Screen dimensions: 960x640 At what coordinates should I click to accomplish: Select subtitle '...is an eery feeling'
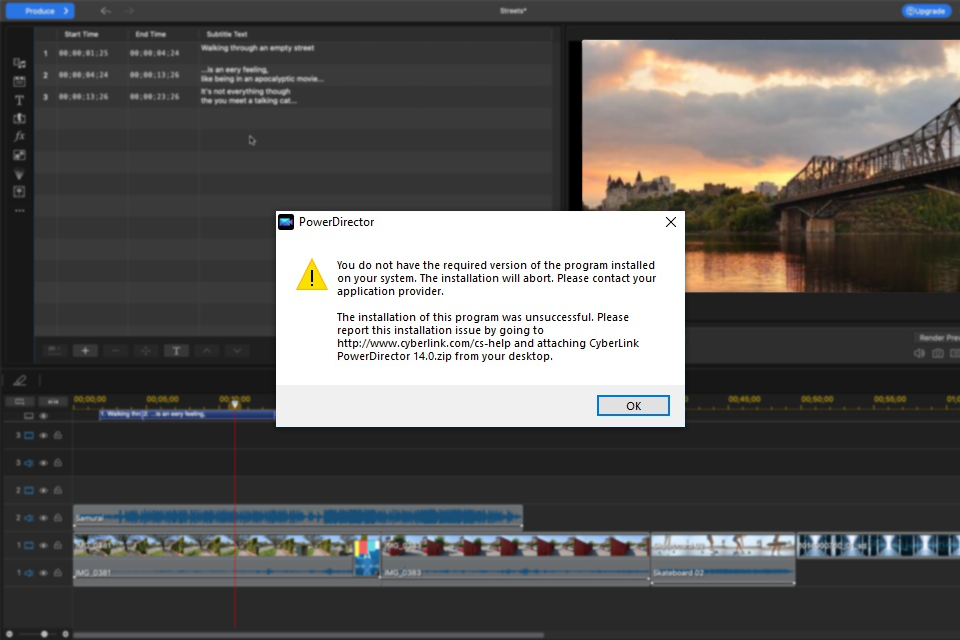pyautogui.click(x=235, y=70)
